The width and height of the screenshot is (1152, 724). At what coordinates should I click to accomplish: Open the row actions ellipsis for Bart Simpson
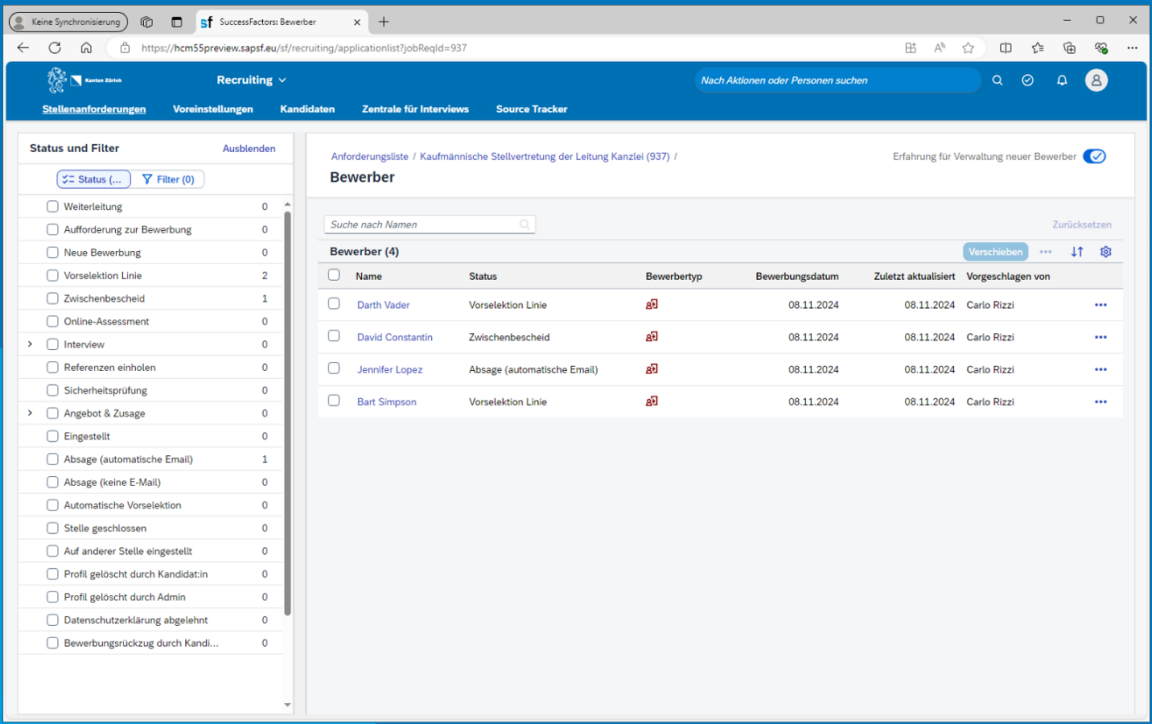(1101, 401)
